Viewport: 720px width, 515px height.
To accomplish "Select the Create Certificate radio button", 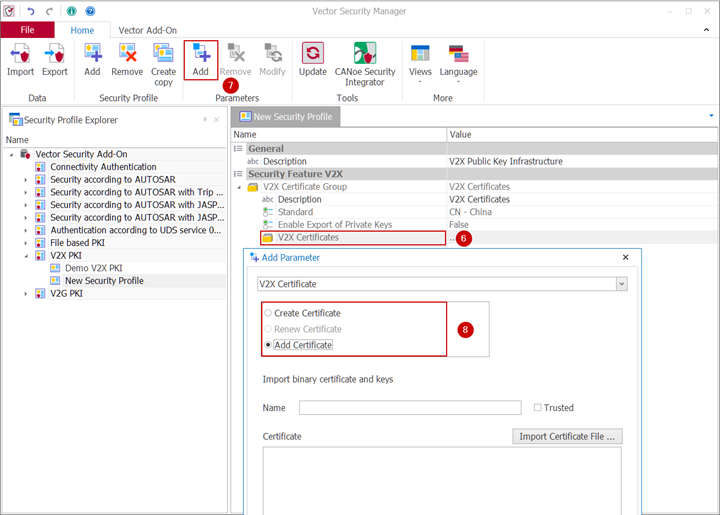I will click(268, 313).
